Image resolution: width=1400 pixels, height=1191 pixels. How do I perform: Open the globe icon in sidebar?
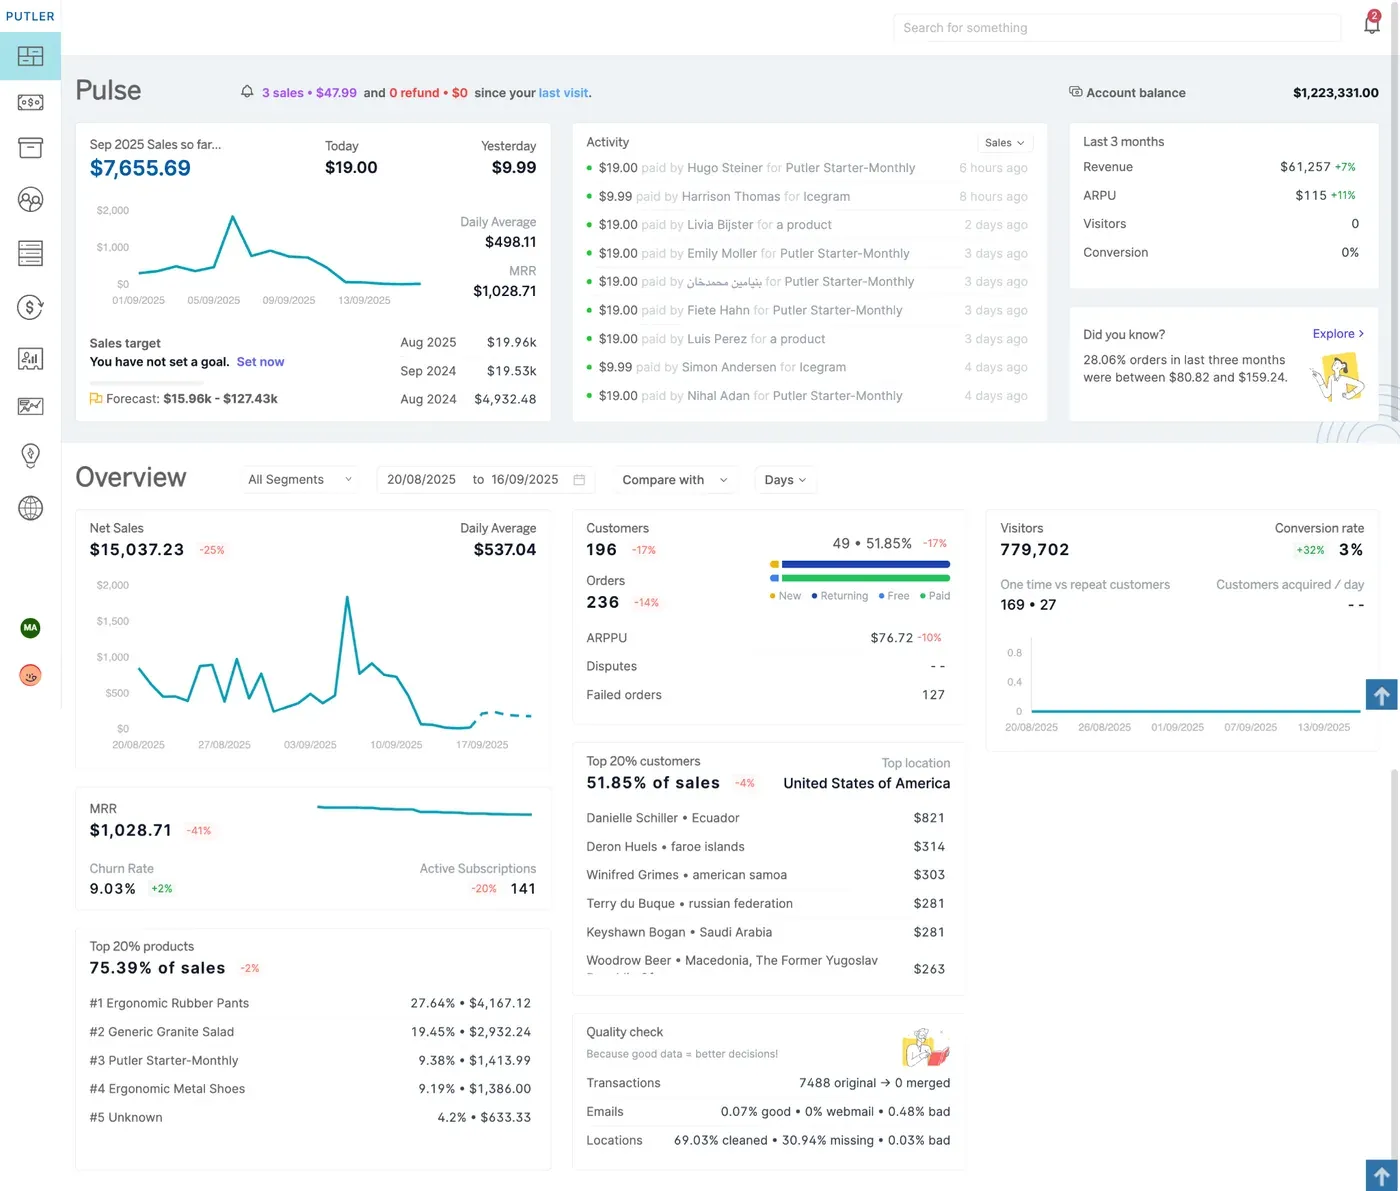point(30,508)
